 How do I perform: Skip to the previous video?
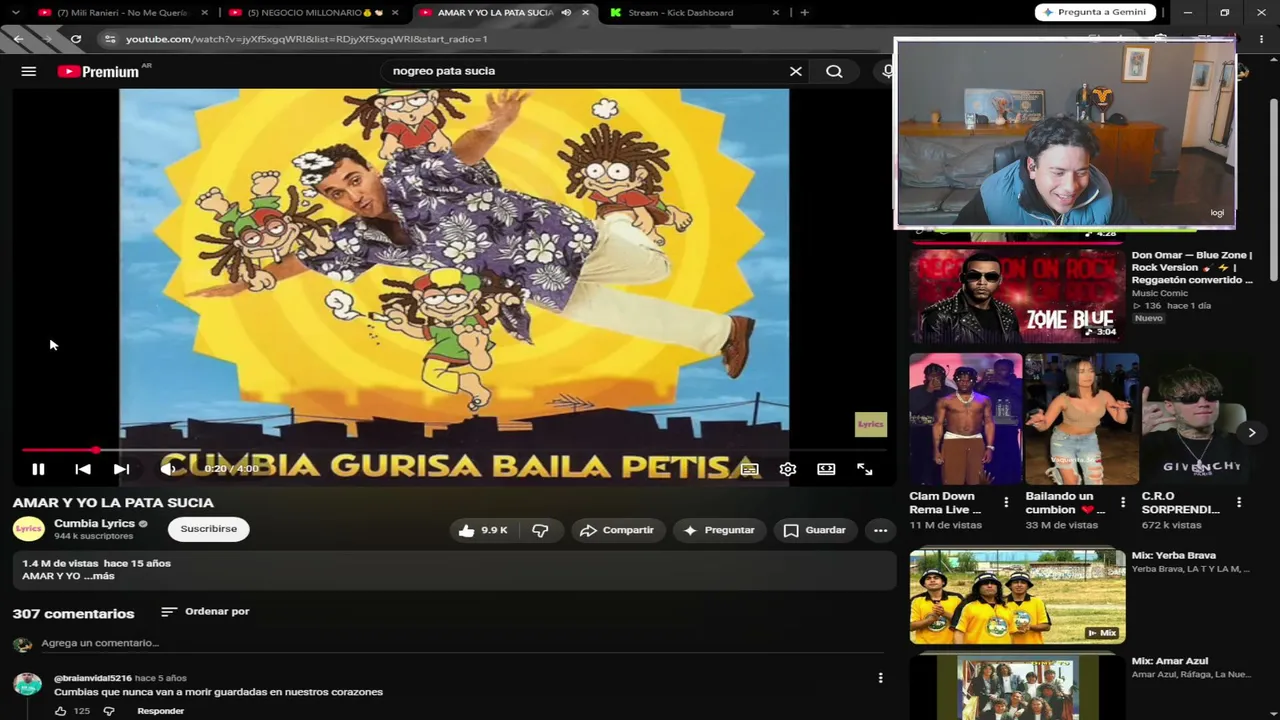pyautogui.click(x=83, y=469)
